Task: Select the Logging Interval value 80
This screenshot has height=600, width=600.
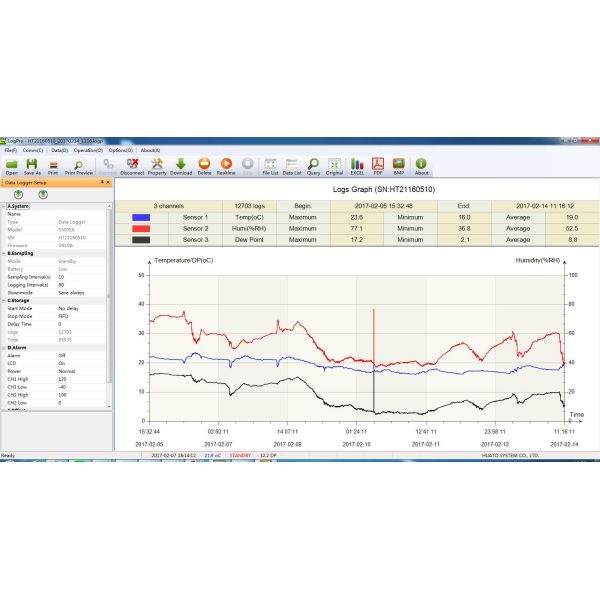Action: [61, 285]
